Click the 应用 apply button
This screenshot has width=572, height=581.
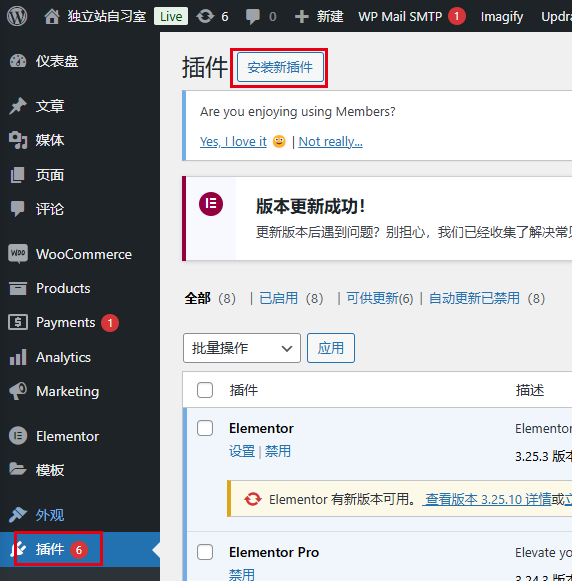pos(331,348)
